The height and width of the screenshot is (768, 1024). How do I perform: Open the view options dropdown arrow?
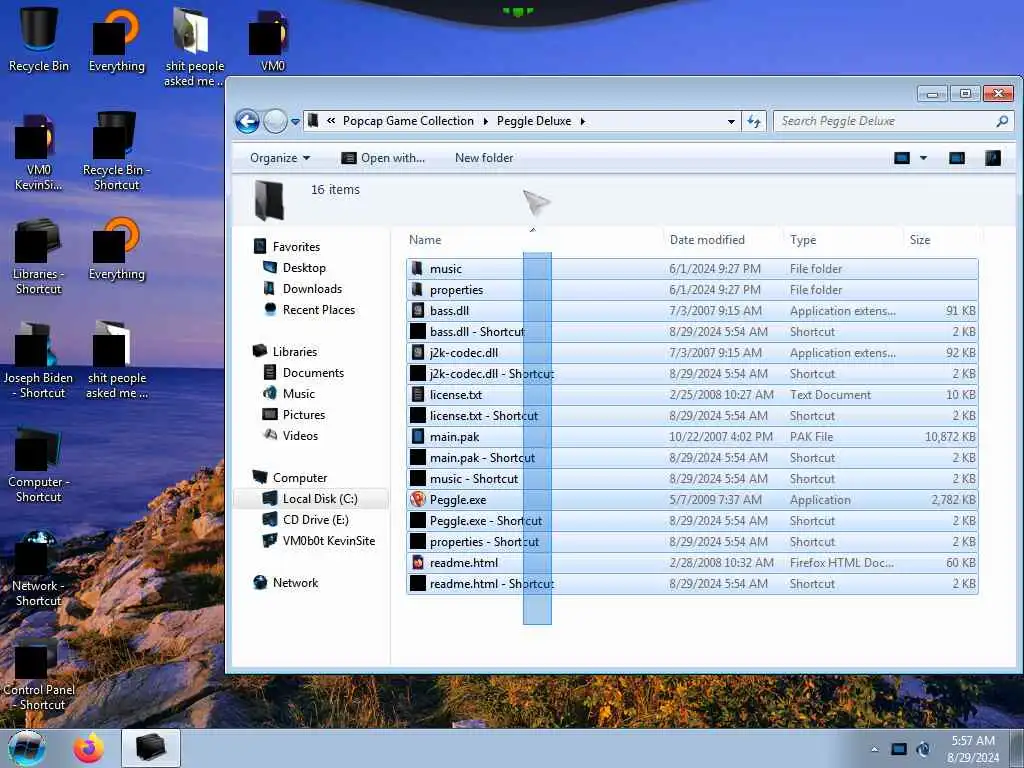pyautogui.click(x=923, y=158)
